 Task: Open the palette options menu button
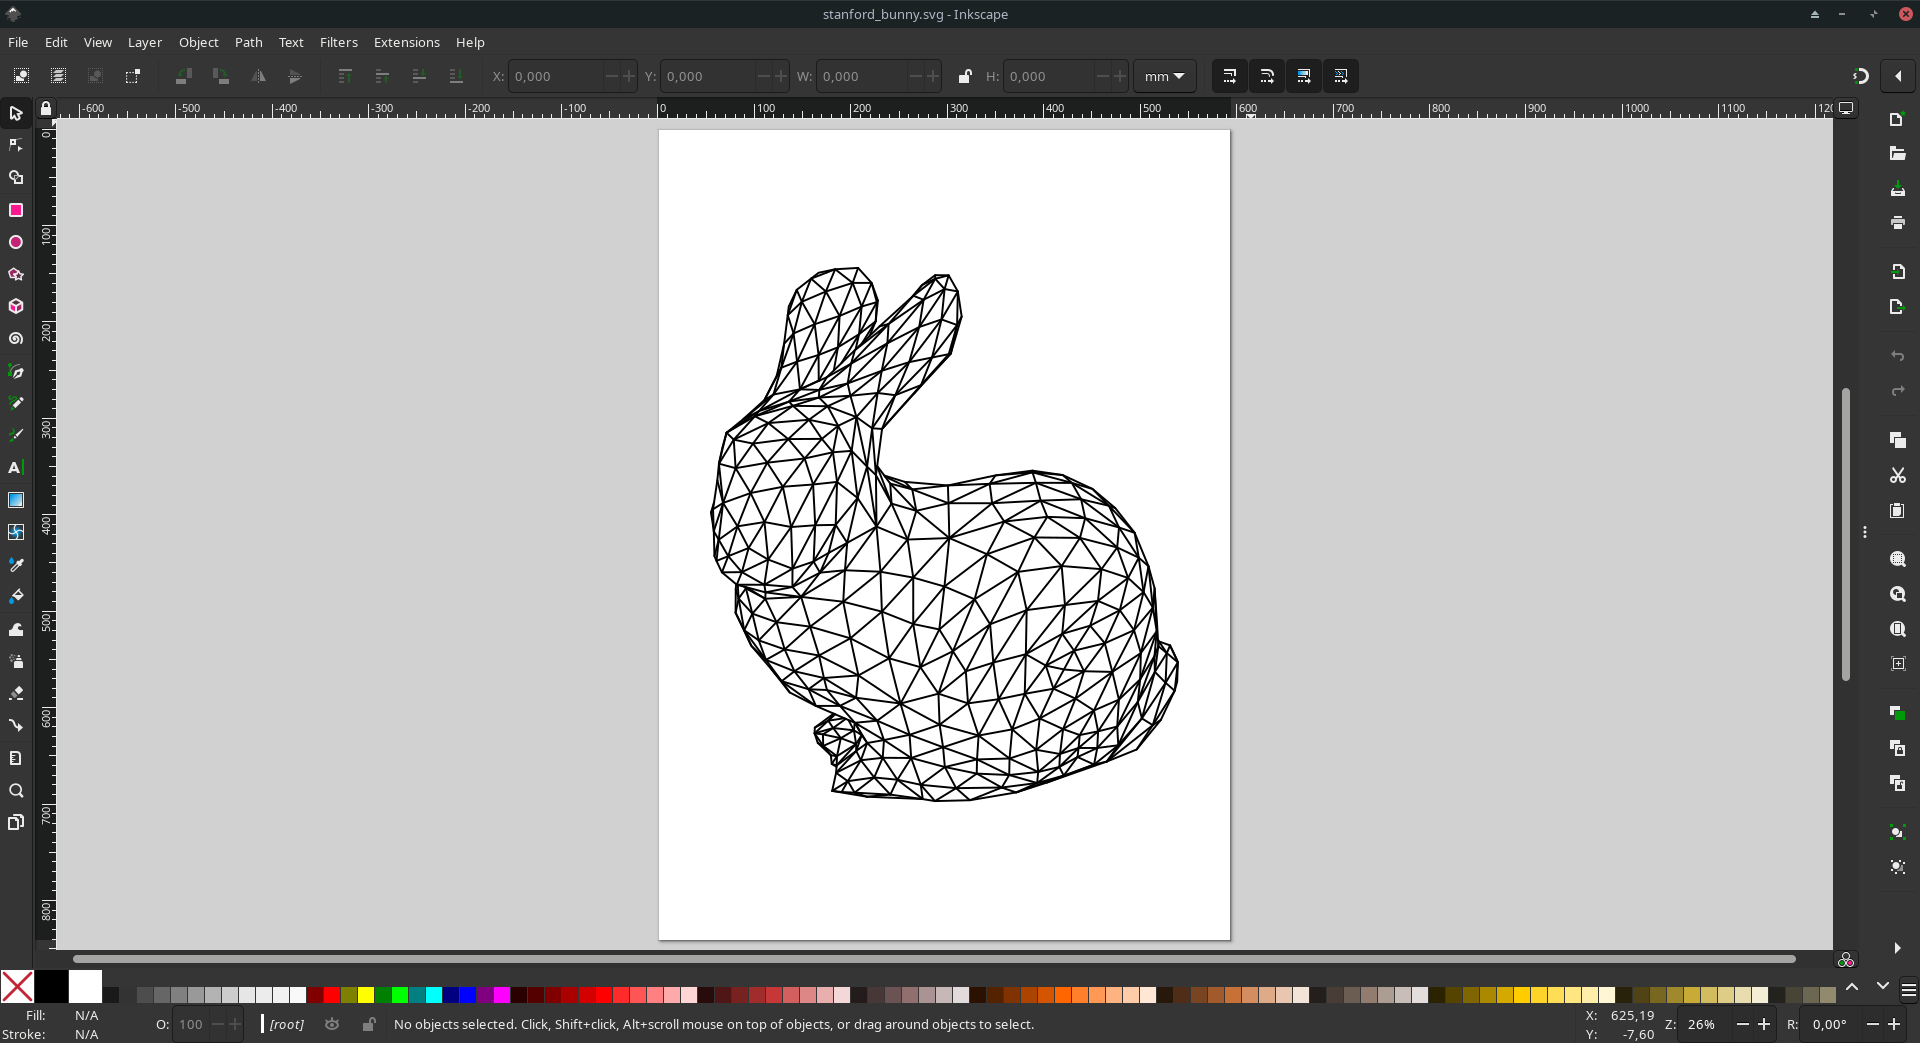pos(1908,990)
